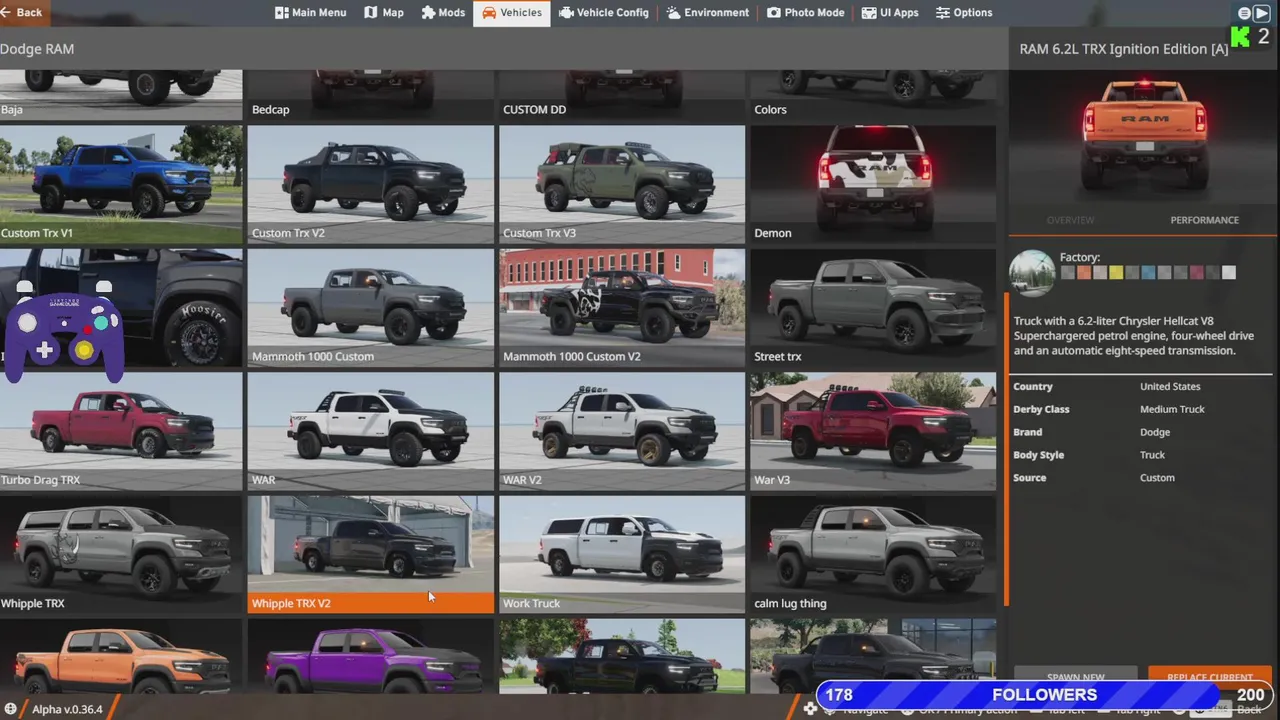Pick the yellow factory paint swatch

point(1116,273)
